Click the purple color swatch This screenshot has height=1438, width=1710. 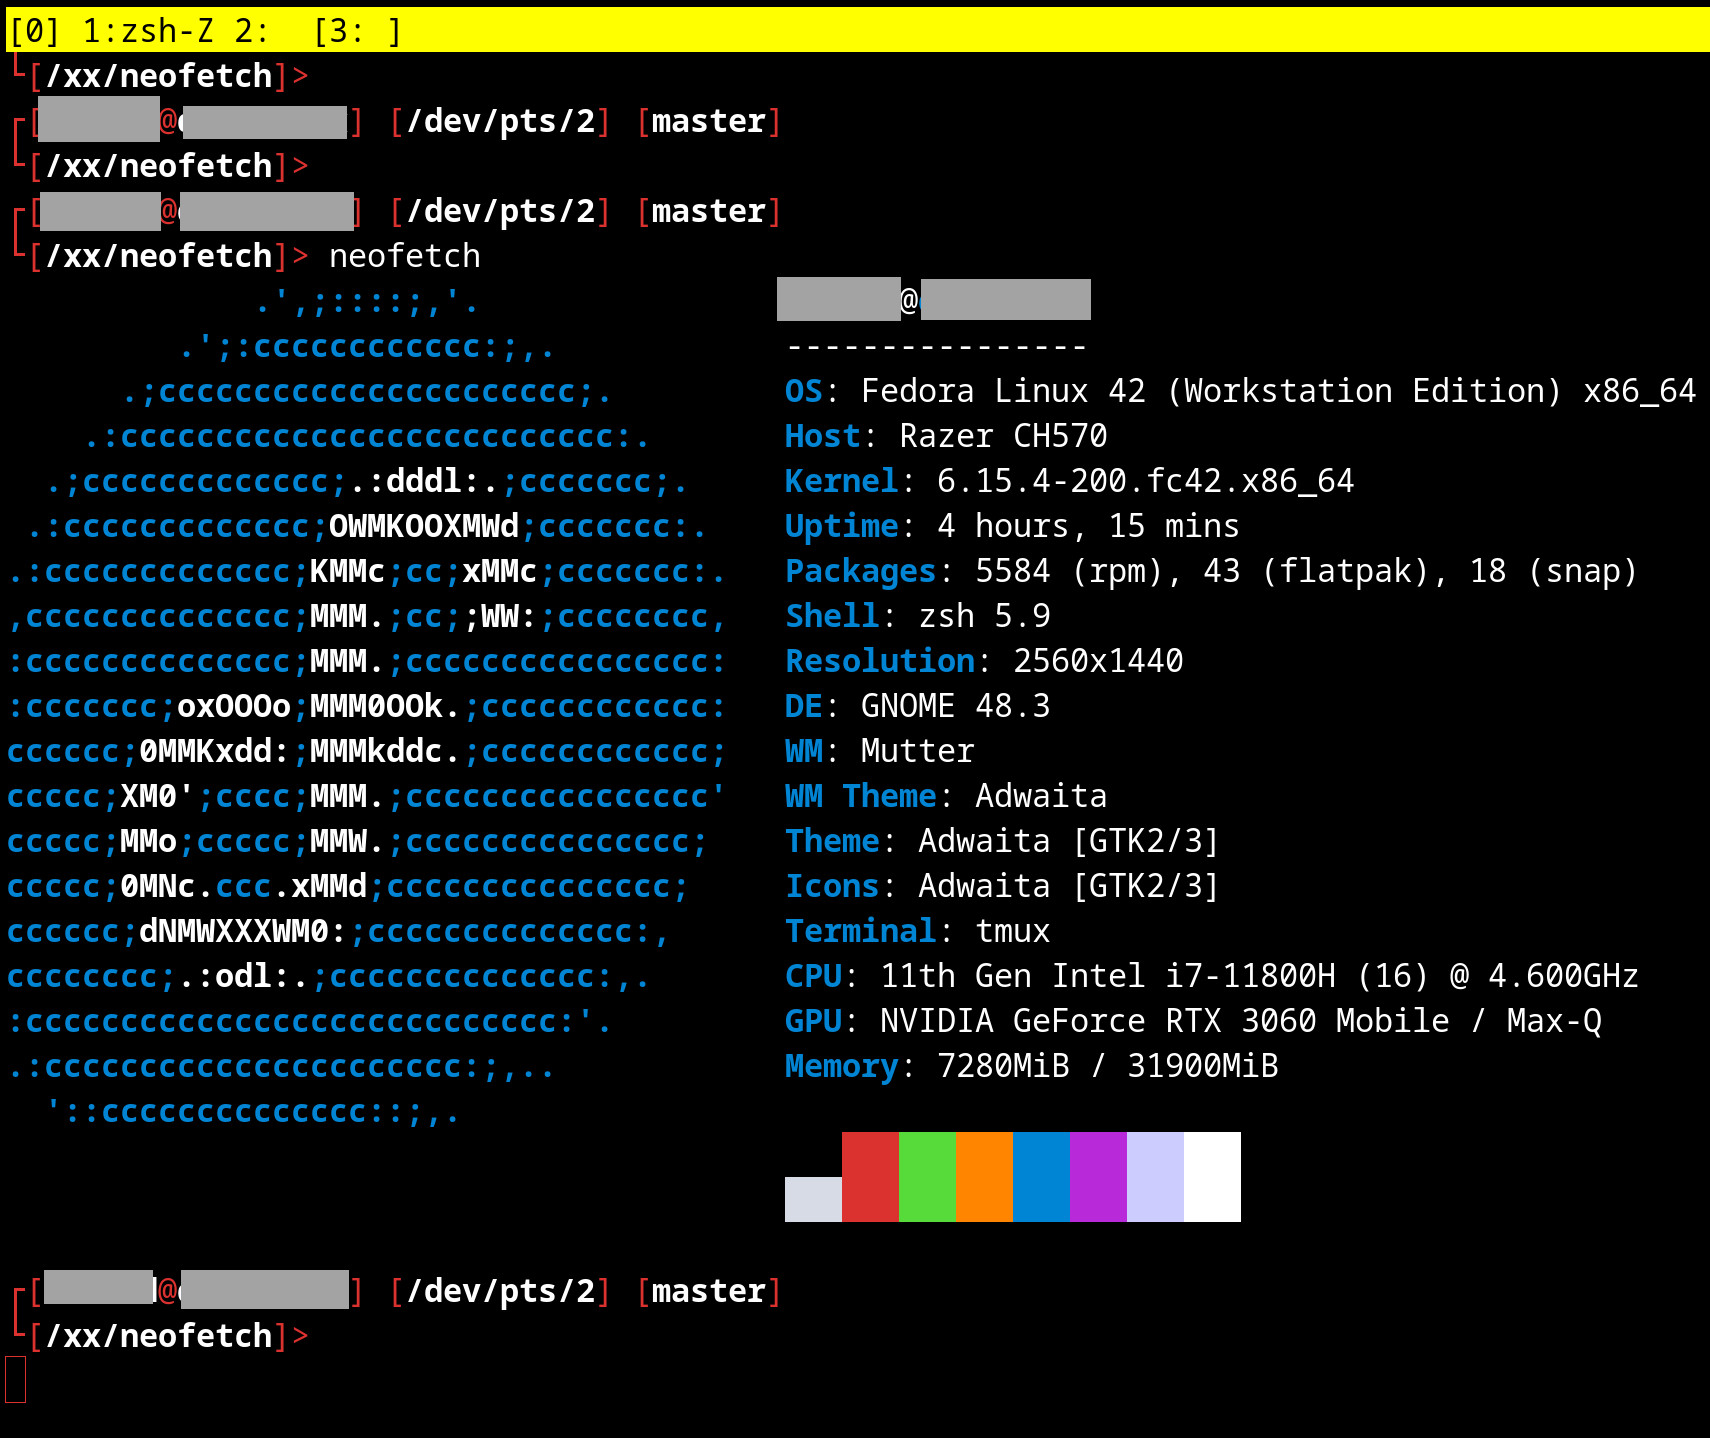pyautogui.click(x=1098, y=1177)
